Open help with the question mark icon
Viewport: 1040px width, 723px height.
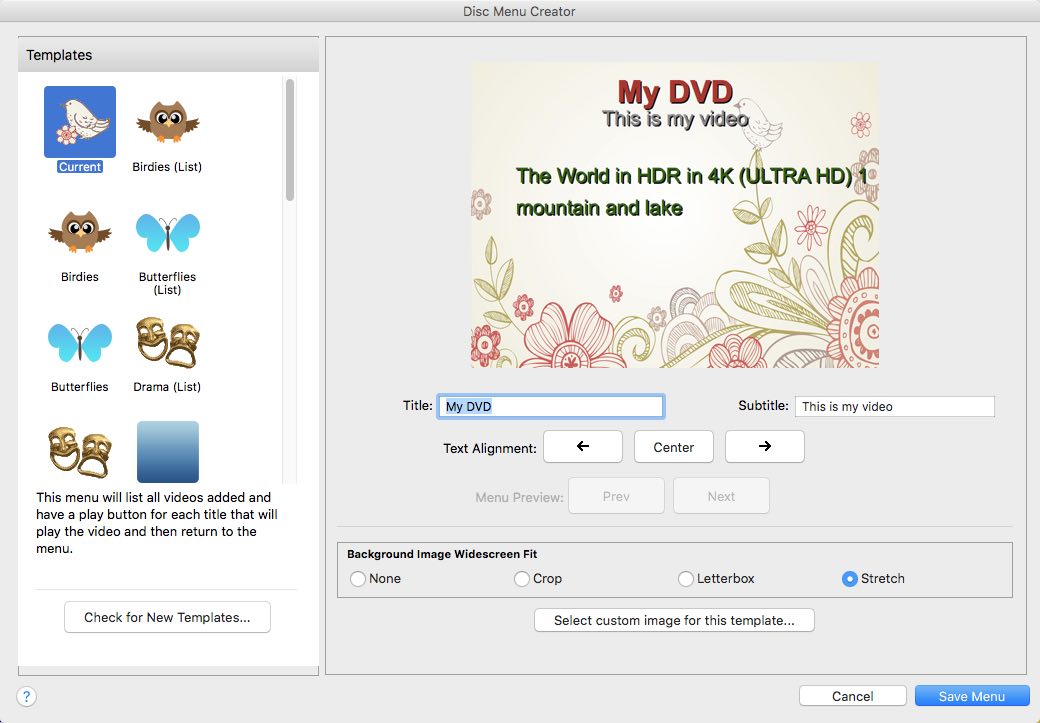tap(25, 696)
